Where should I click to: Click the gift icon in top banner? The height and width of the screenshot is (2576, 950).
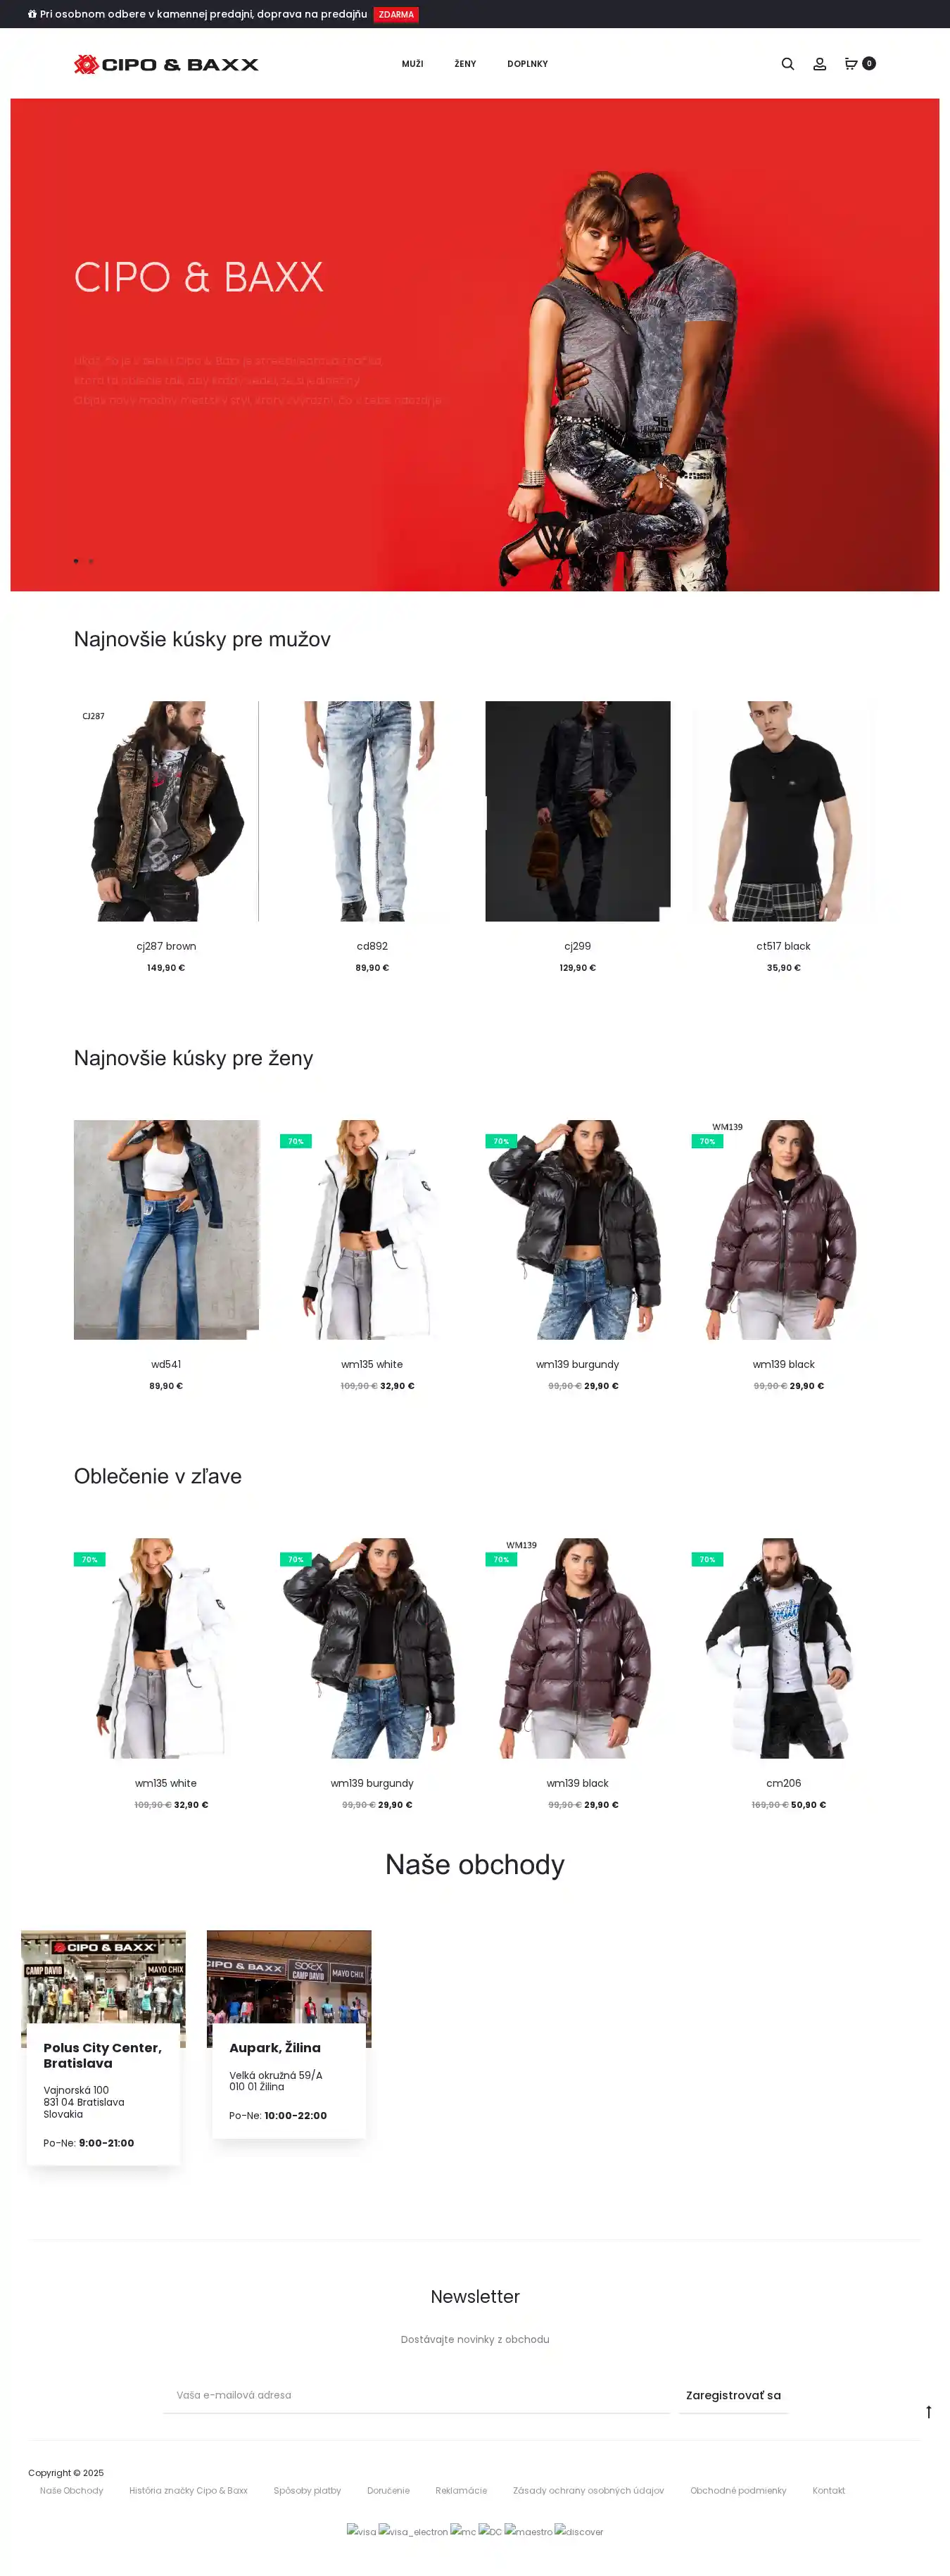tap(32, 14)
